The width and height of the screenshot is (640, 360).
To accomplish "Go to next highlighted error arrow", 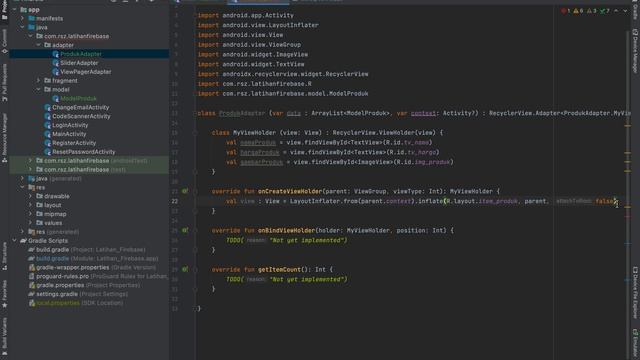I will 624,11.
